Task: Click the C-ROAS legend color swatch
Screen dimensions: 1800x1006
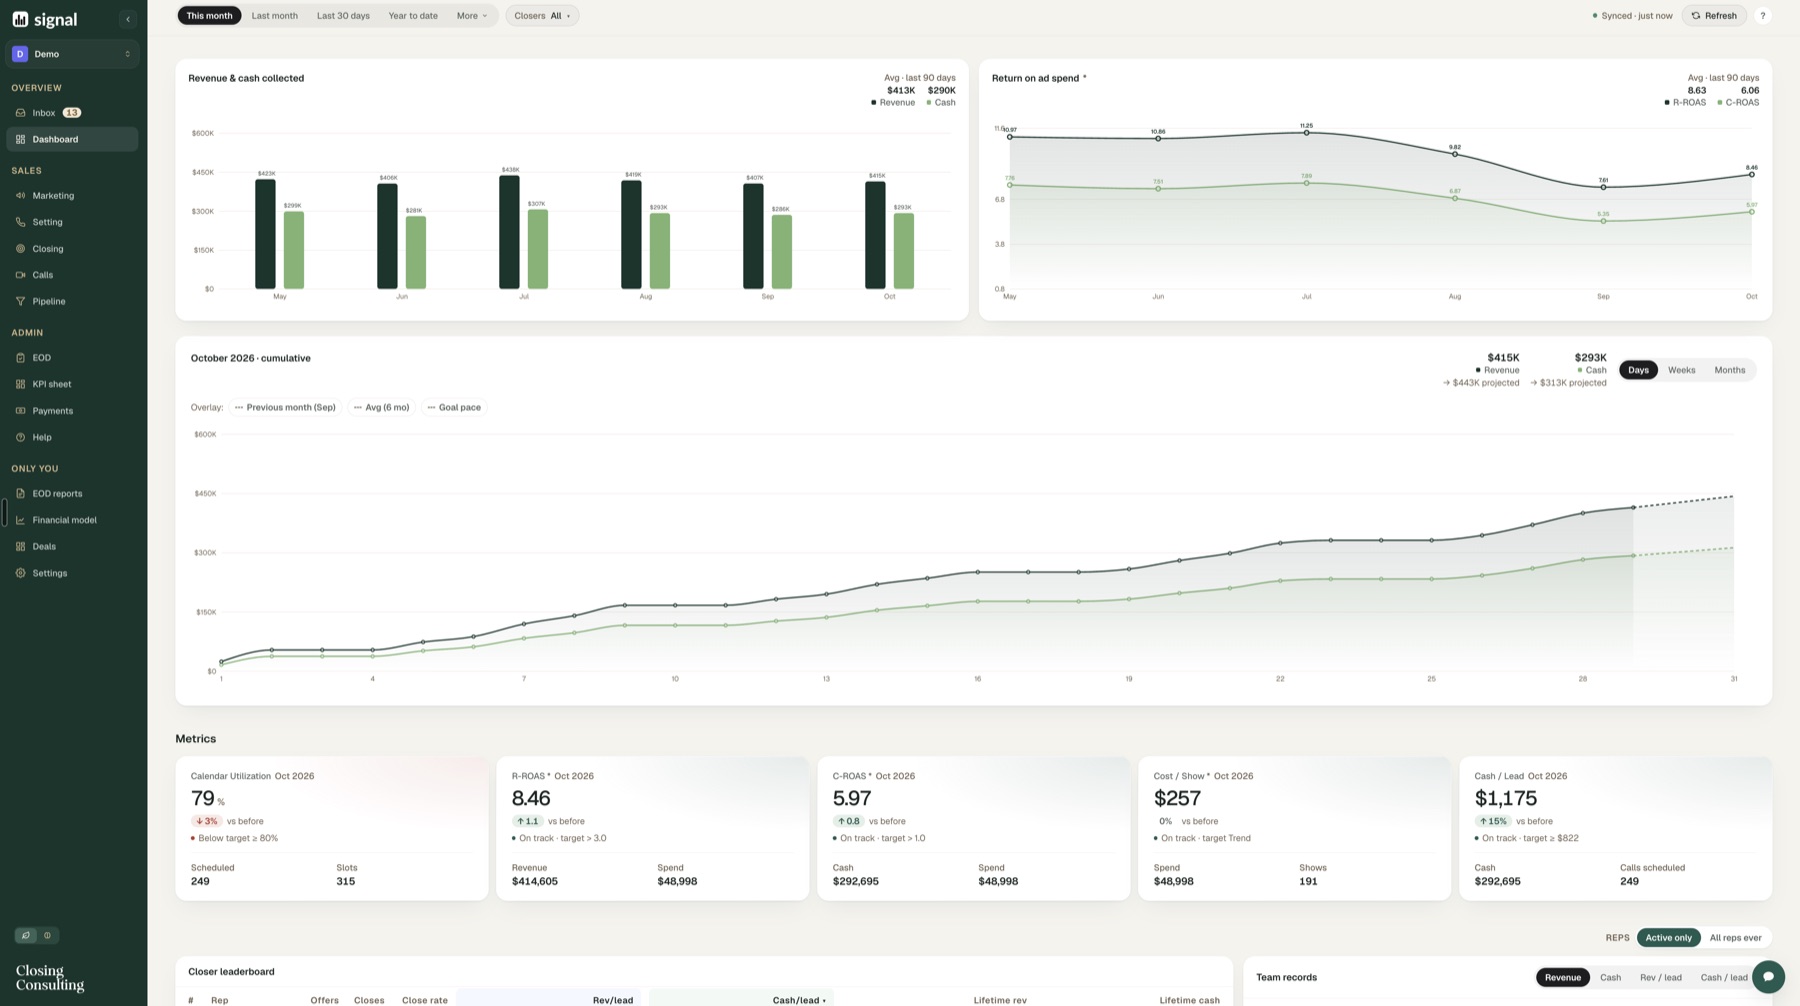Action: [x=1719, y=103]
